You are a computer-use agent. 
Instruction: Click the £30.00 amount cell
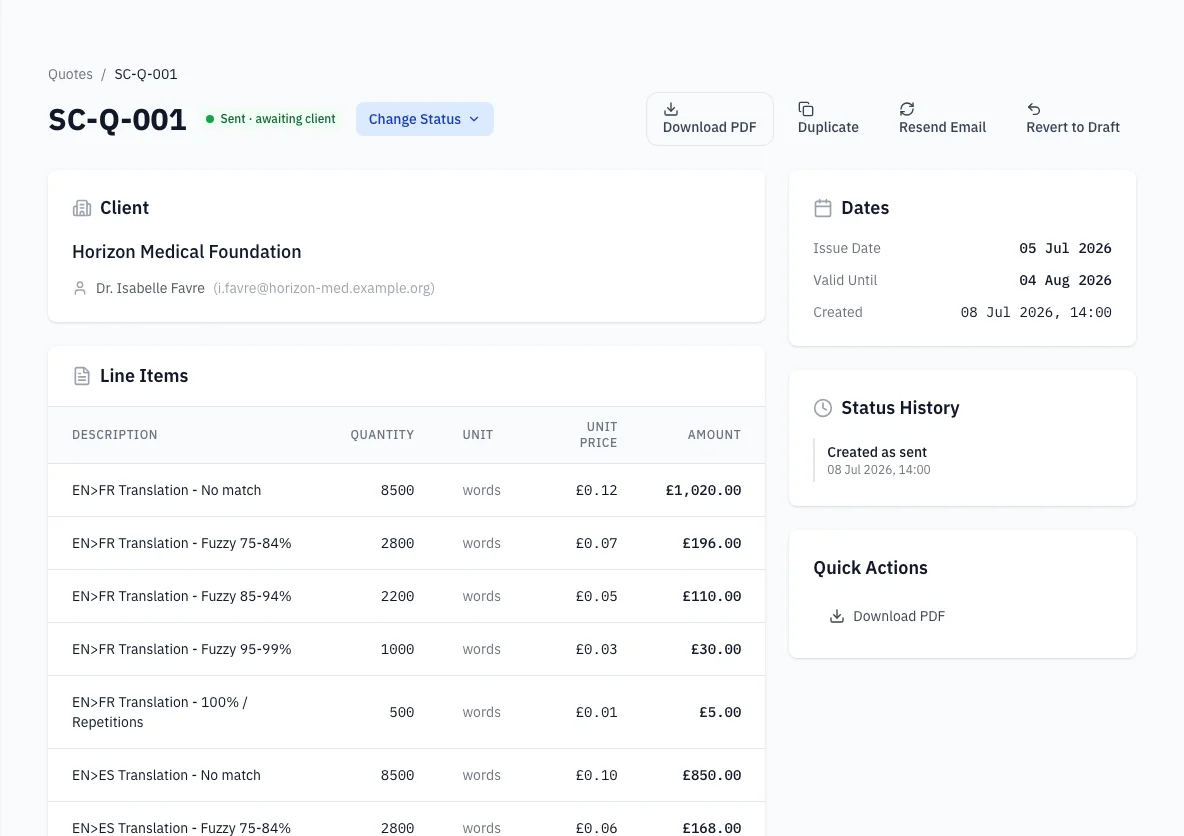[x=716, y=649]
